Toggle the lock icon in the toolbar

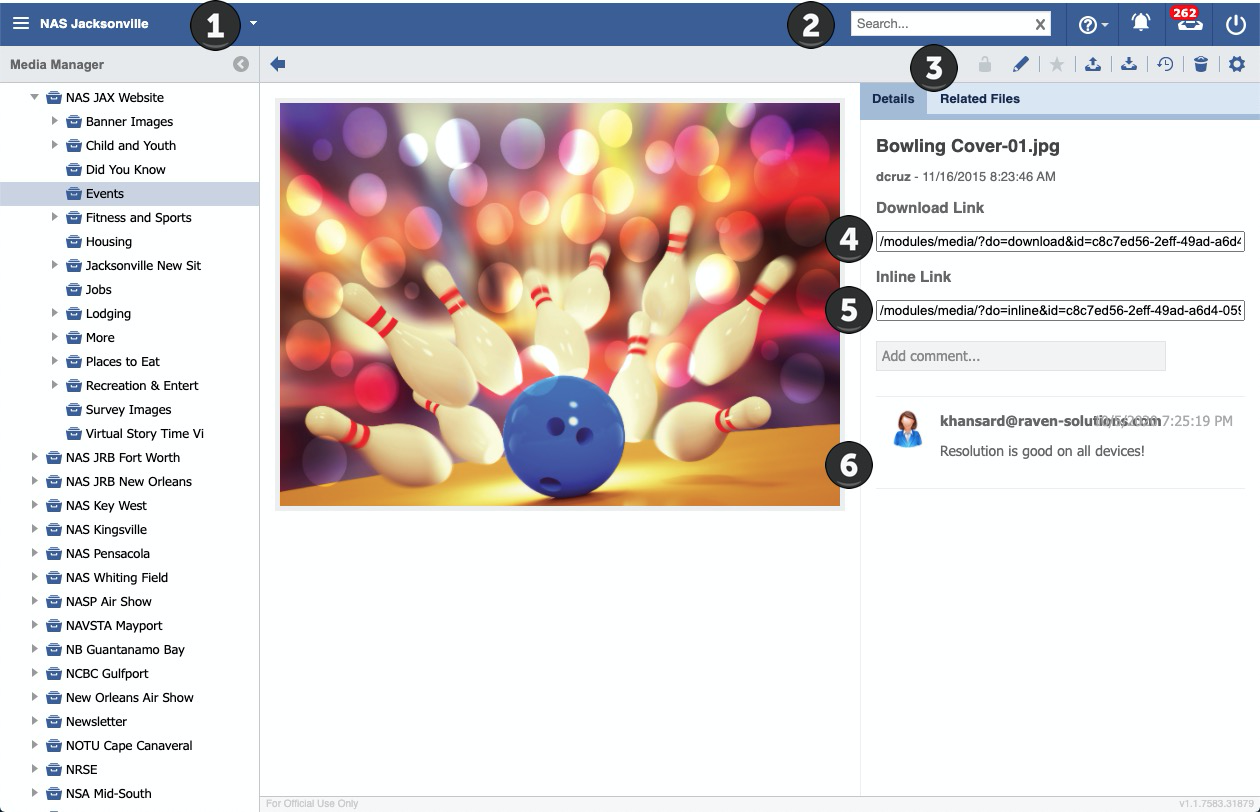[x=985, y=64]
